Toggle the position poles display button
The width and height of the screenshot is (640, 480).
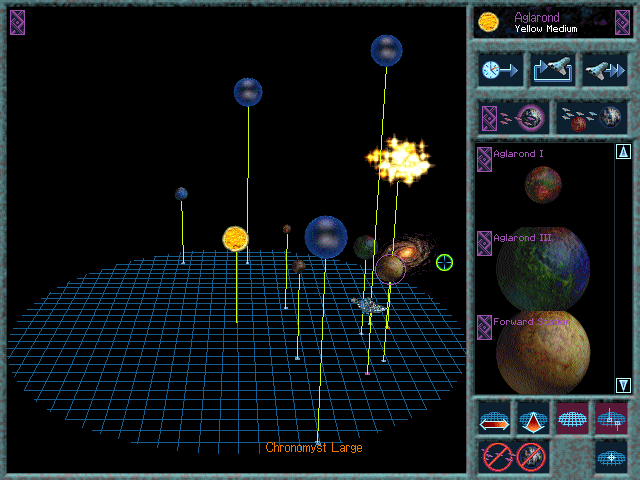[611, 418]
